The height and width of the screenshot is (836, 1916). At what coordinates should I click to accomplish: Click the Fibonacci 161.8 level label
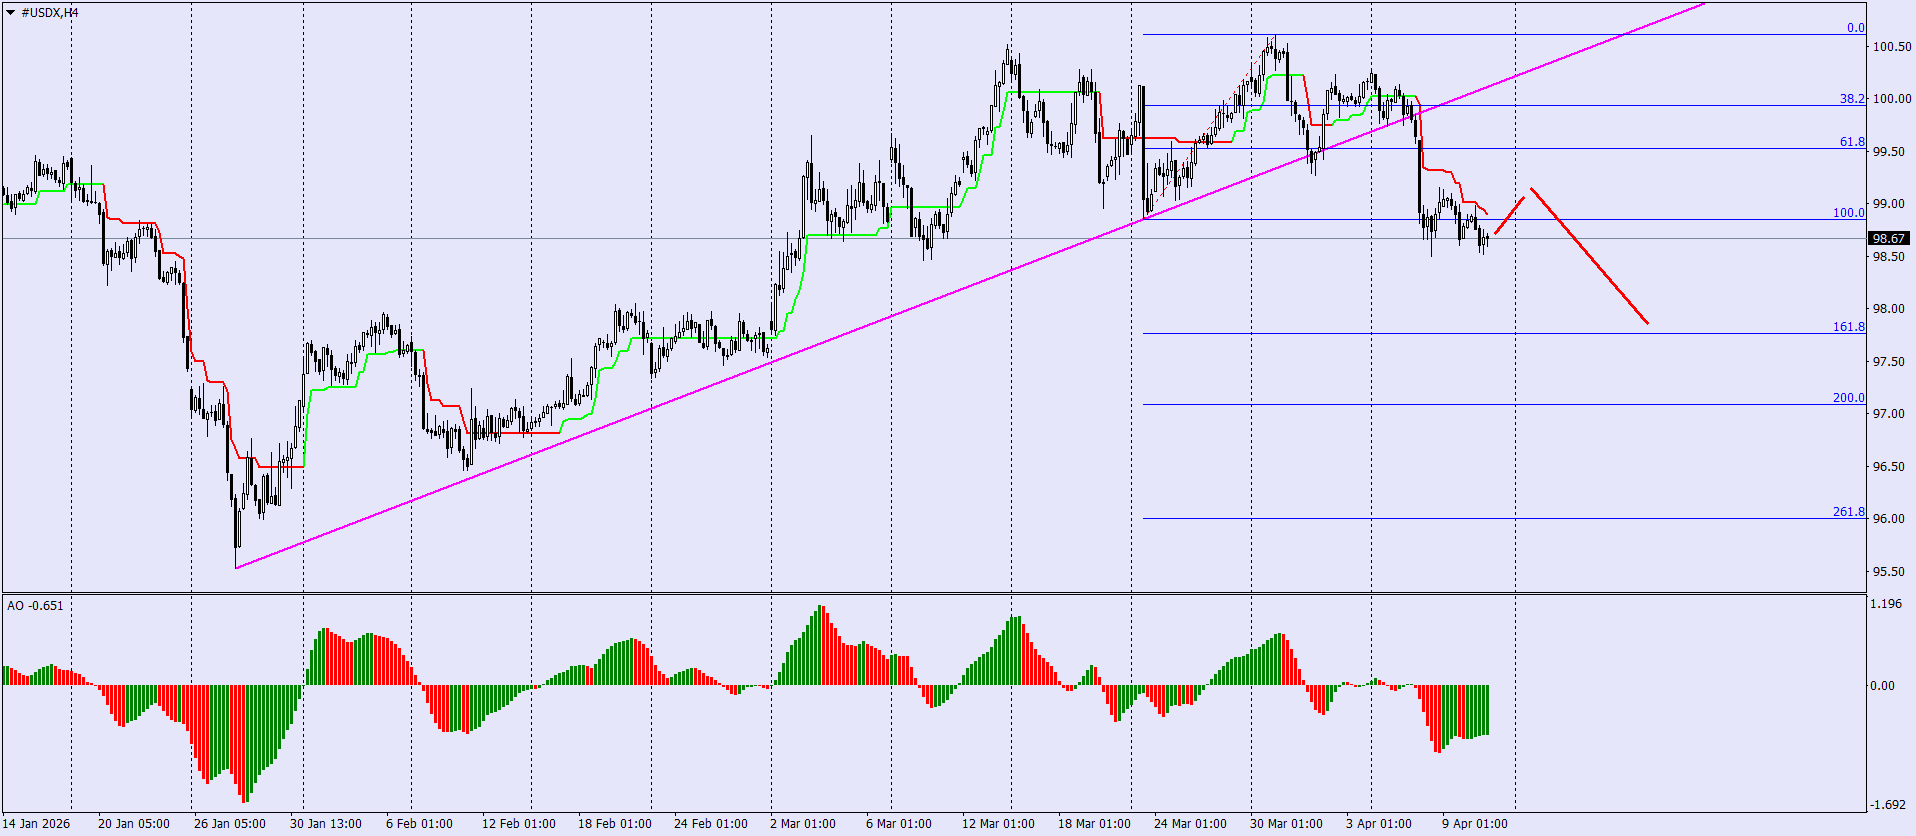click(1848, 327)
